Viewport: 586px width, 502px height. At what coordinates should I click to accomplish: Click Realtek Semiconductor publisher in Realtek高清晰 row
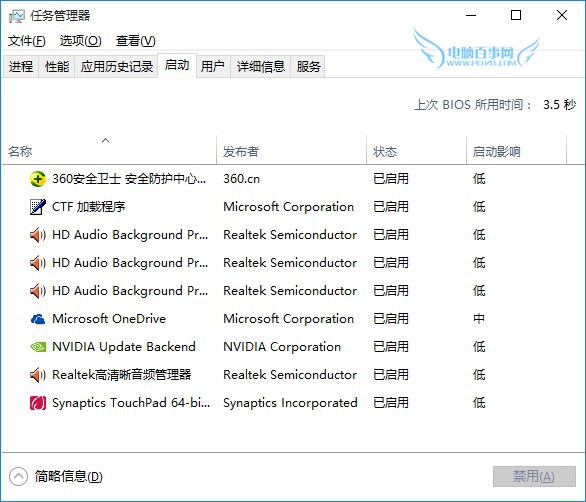(290, 375)
